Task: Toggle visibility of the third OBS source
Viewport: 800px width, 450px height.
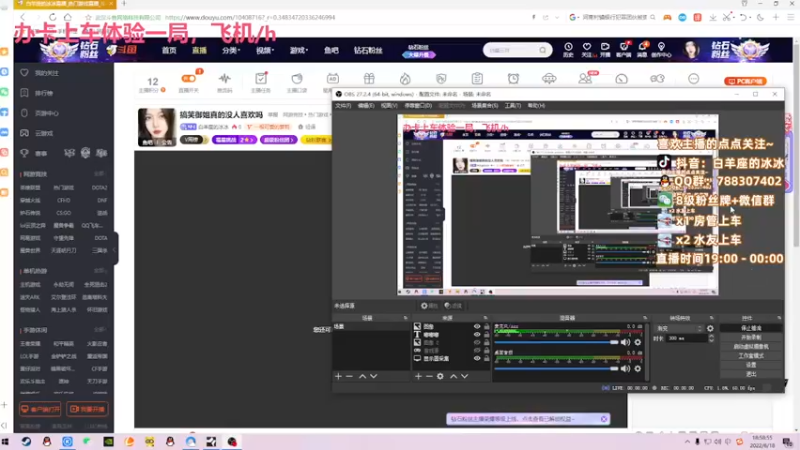Action: coord(477,342)
